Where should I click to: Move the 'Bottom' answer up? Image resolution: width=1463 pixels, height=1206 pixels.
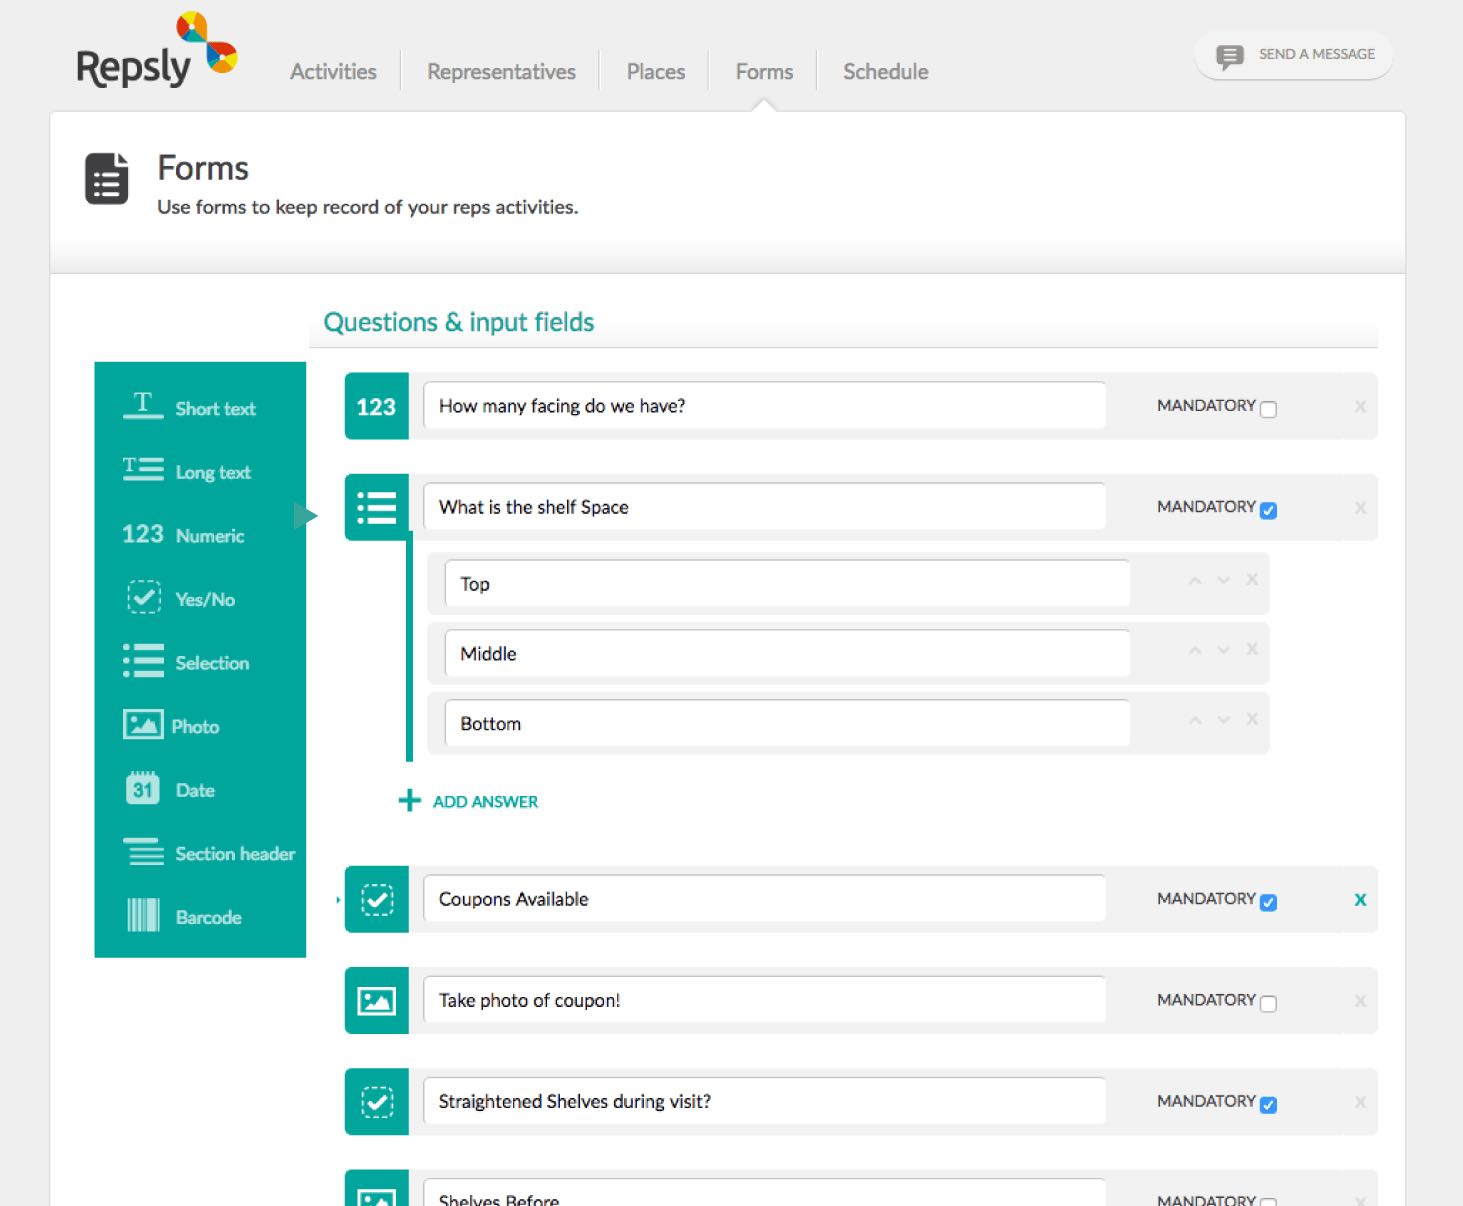coord(1194,719)
